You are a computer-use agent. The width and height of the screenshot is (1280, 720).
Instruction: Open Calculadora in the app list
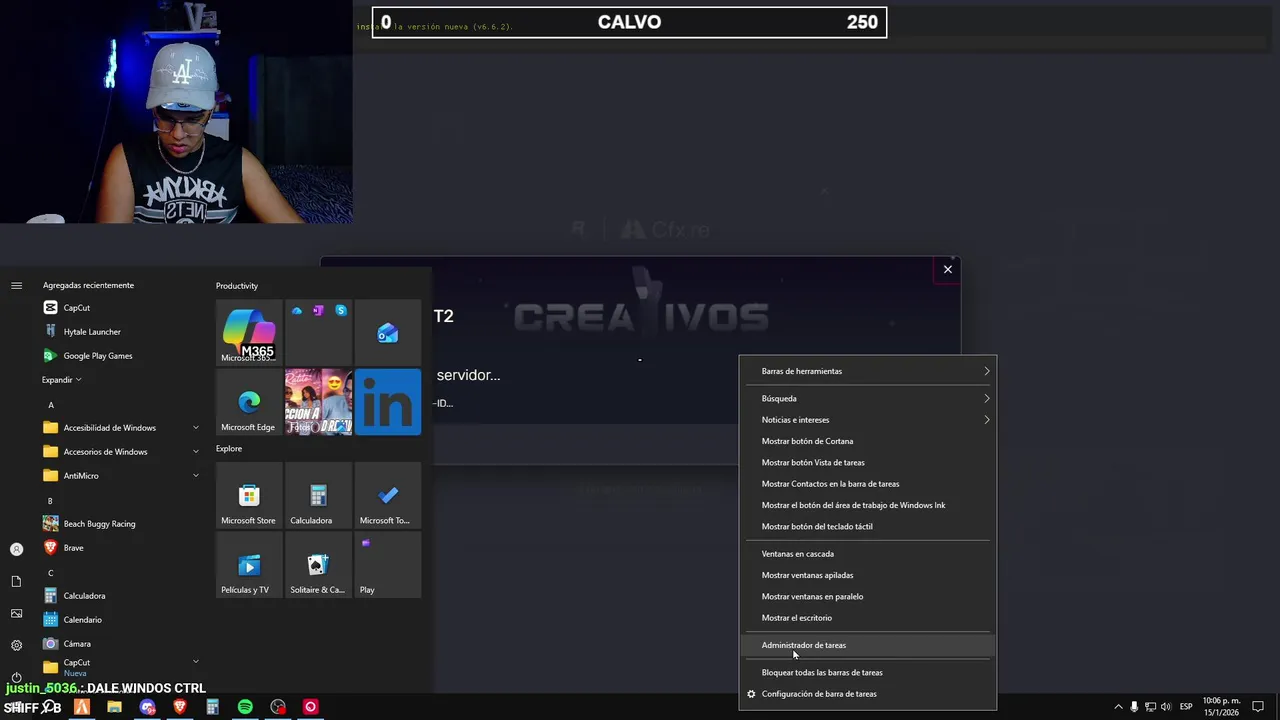click(x=84, y=596)
